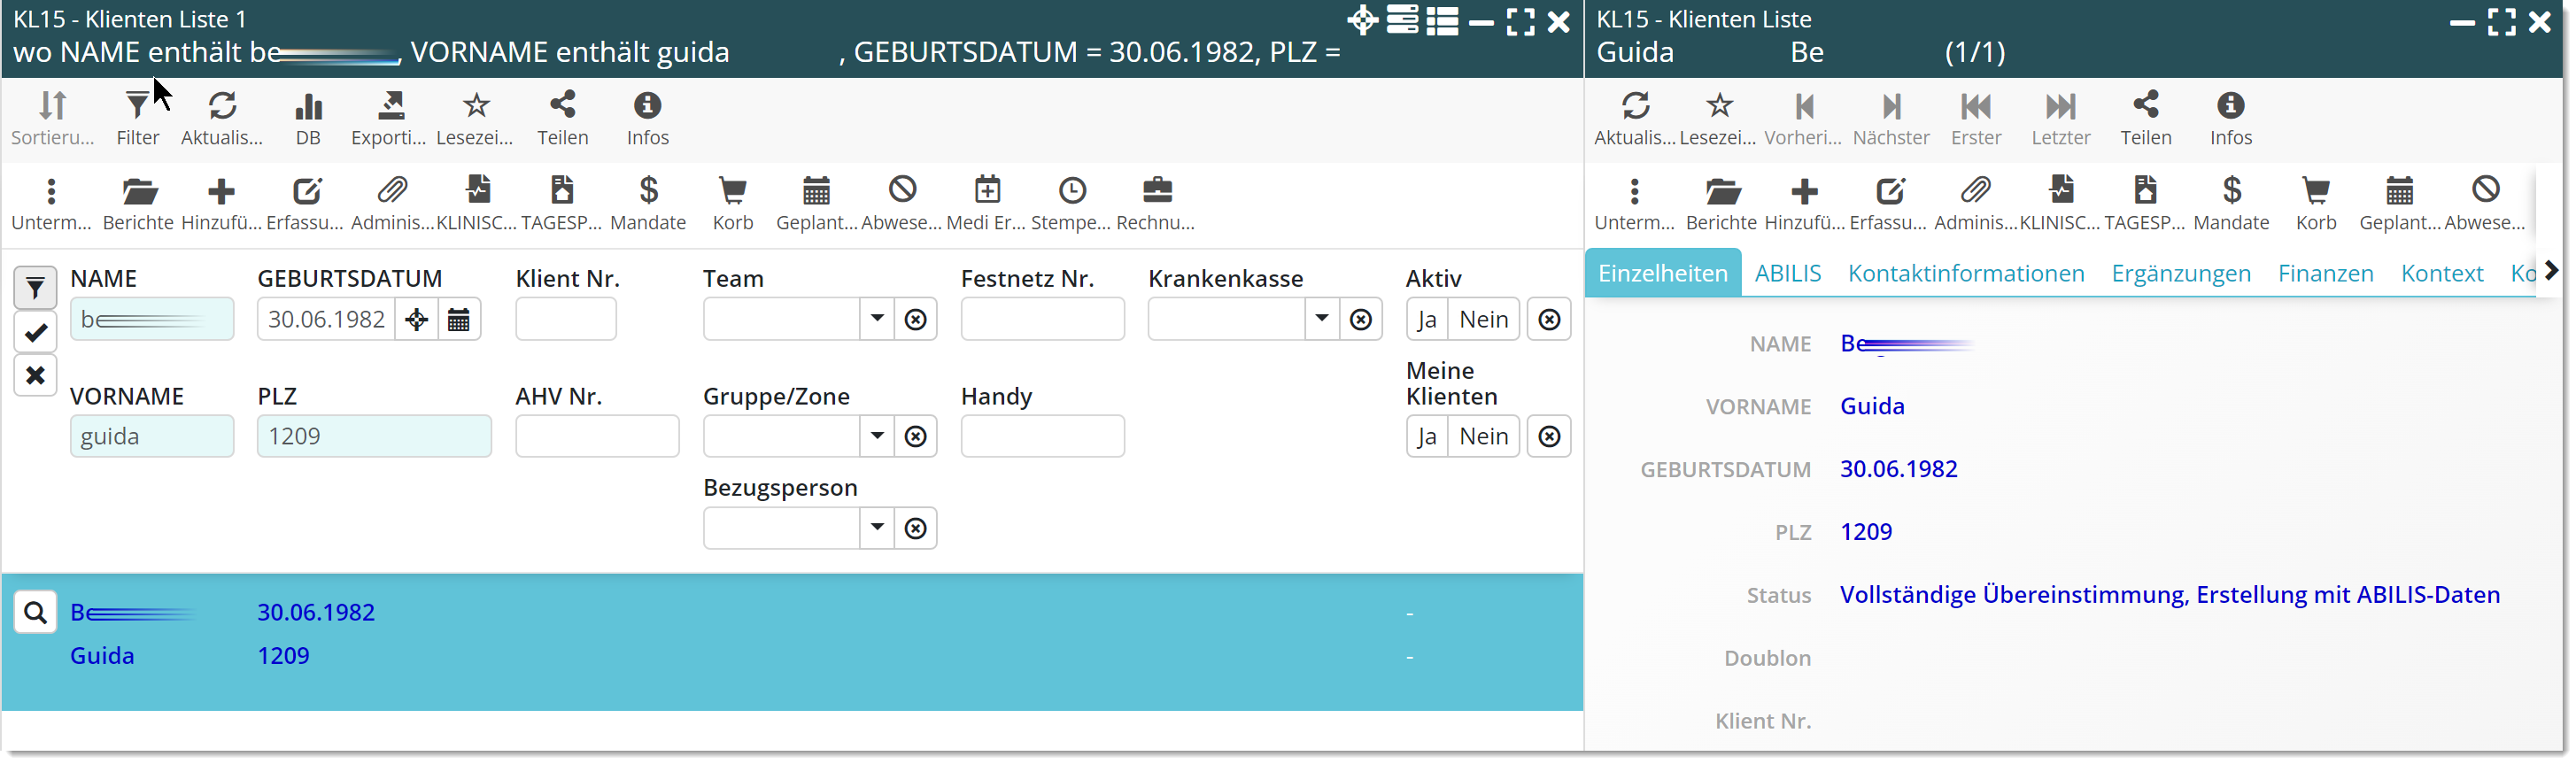Switch to the Finanzen tab

(x=2325, y=274)
